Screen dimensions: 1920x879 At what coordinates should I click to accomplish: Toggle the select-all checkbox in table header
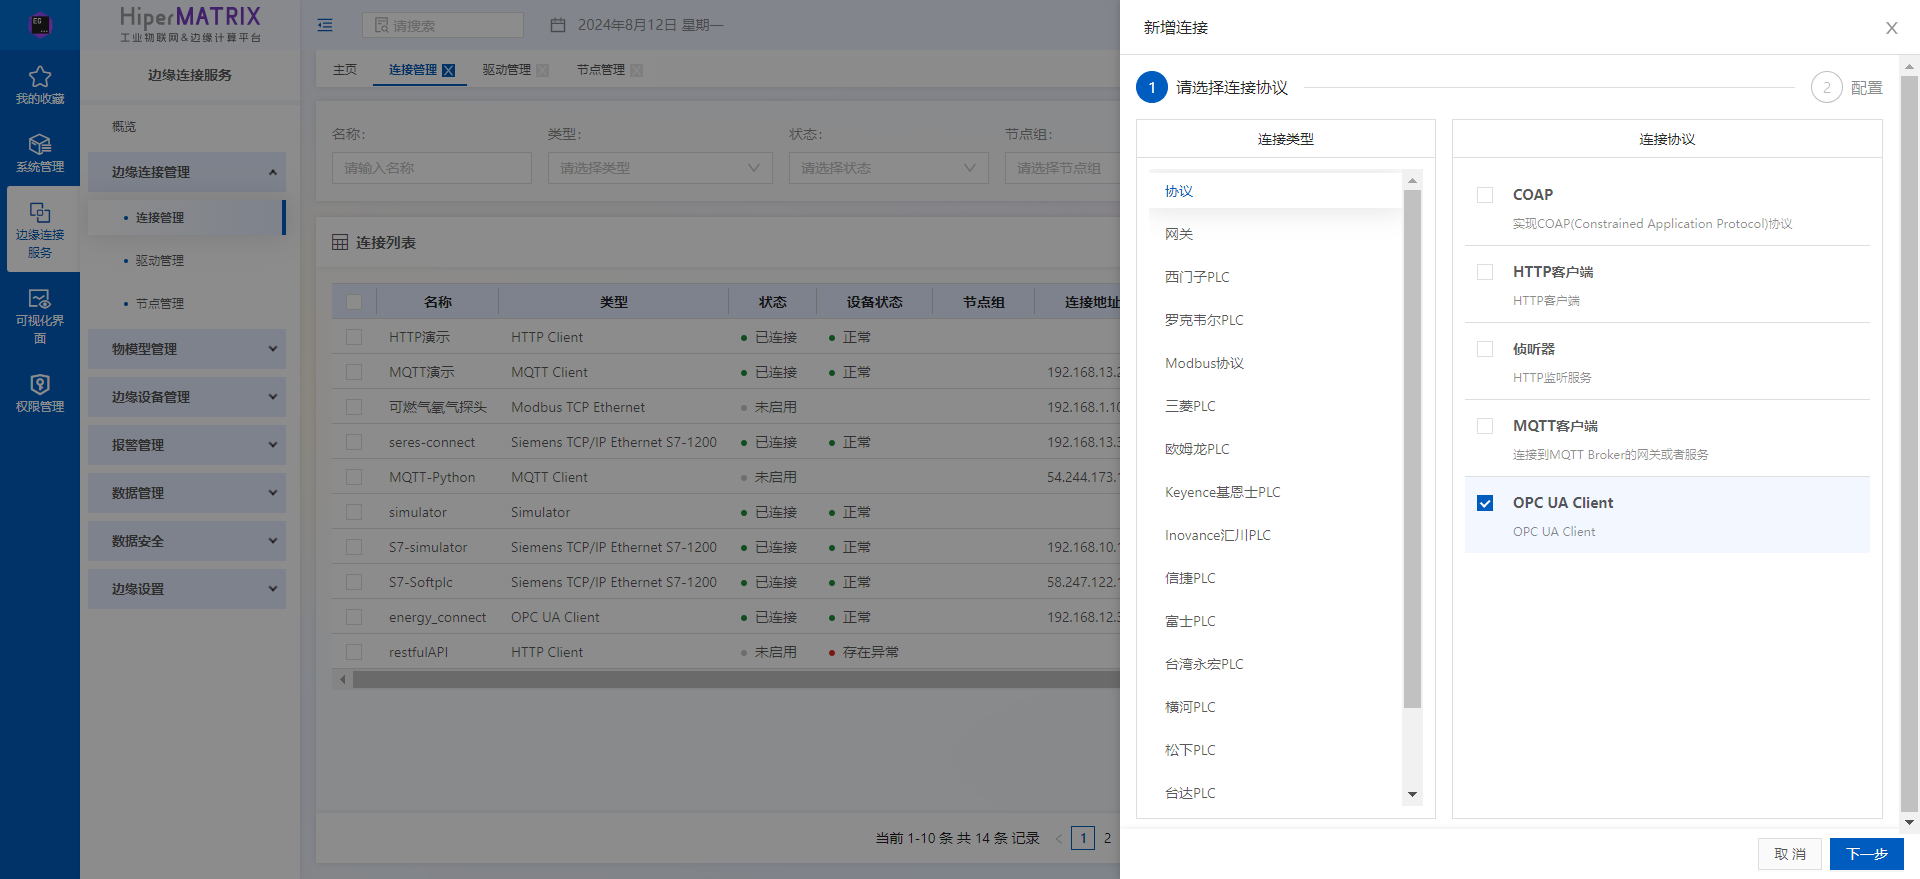pos(353,302)
